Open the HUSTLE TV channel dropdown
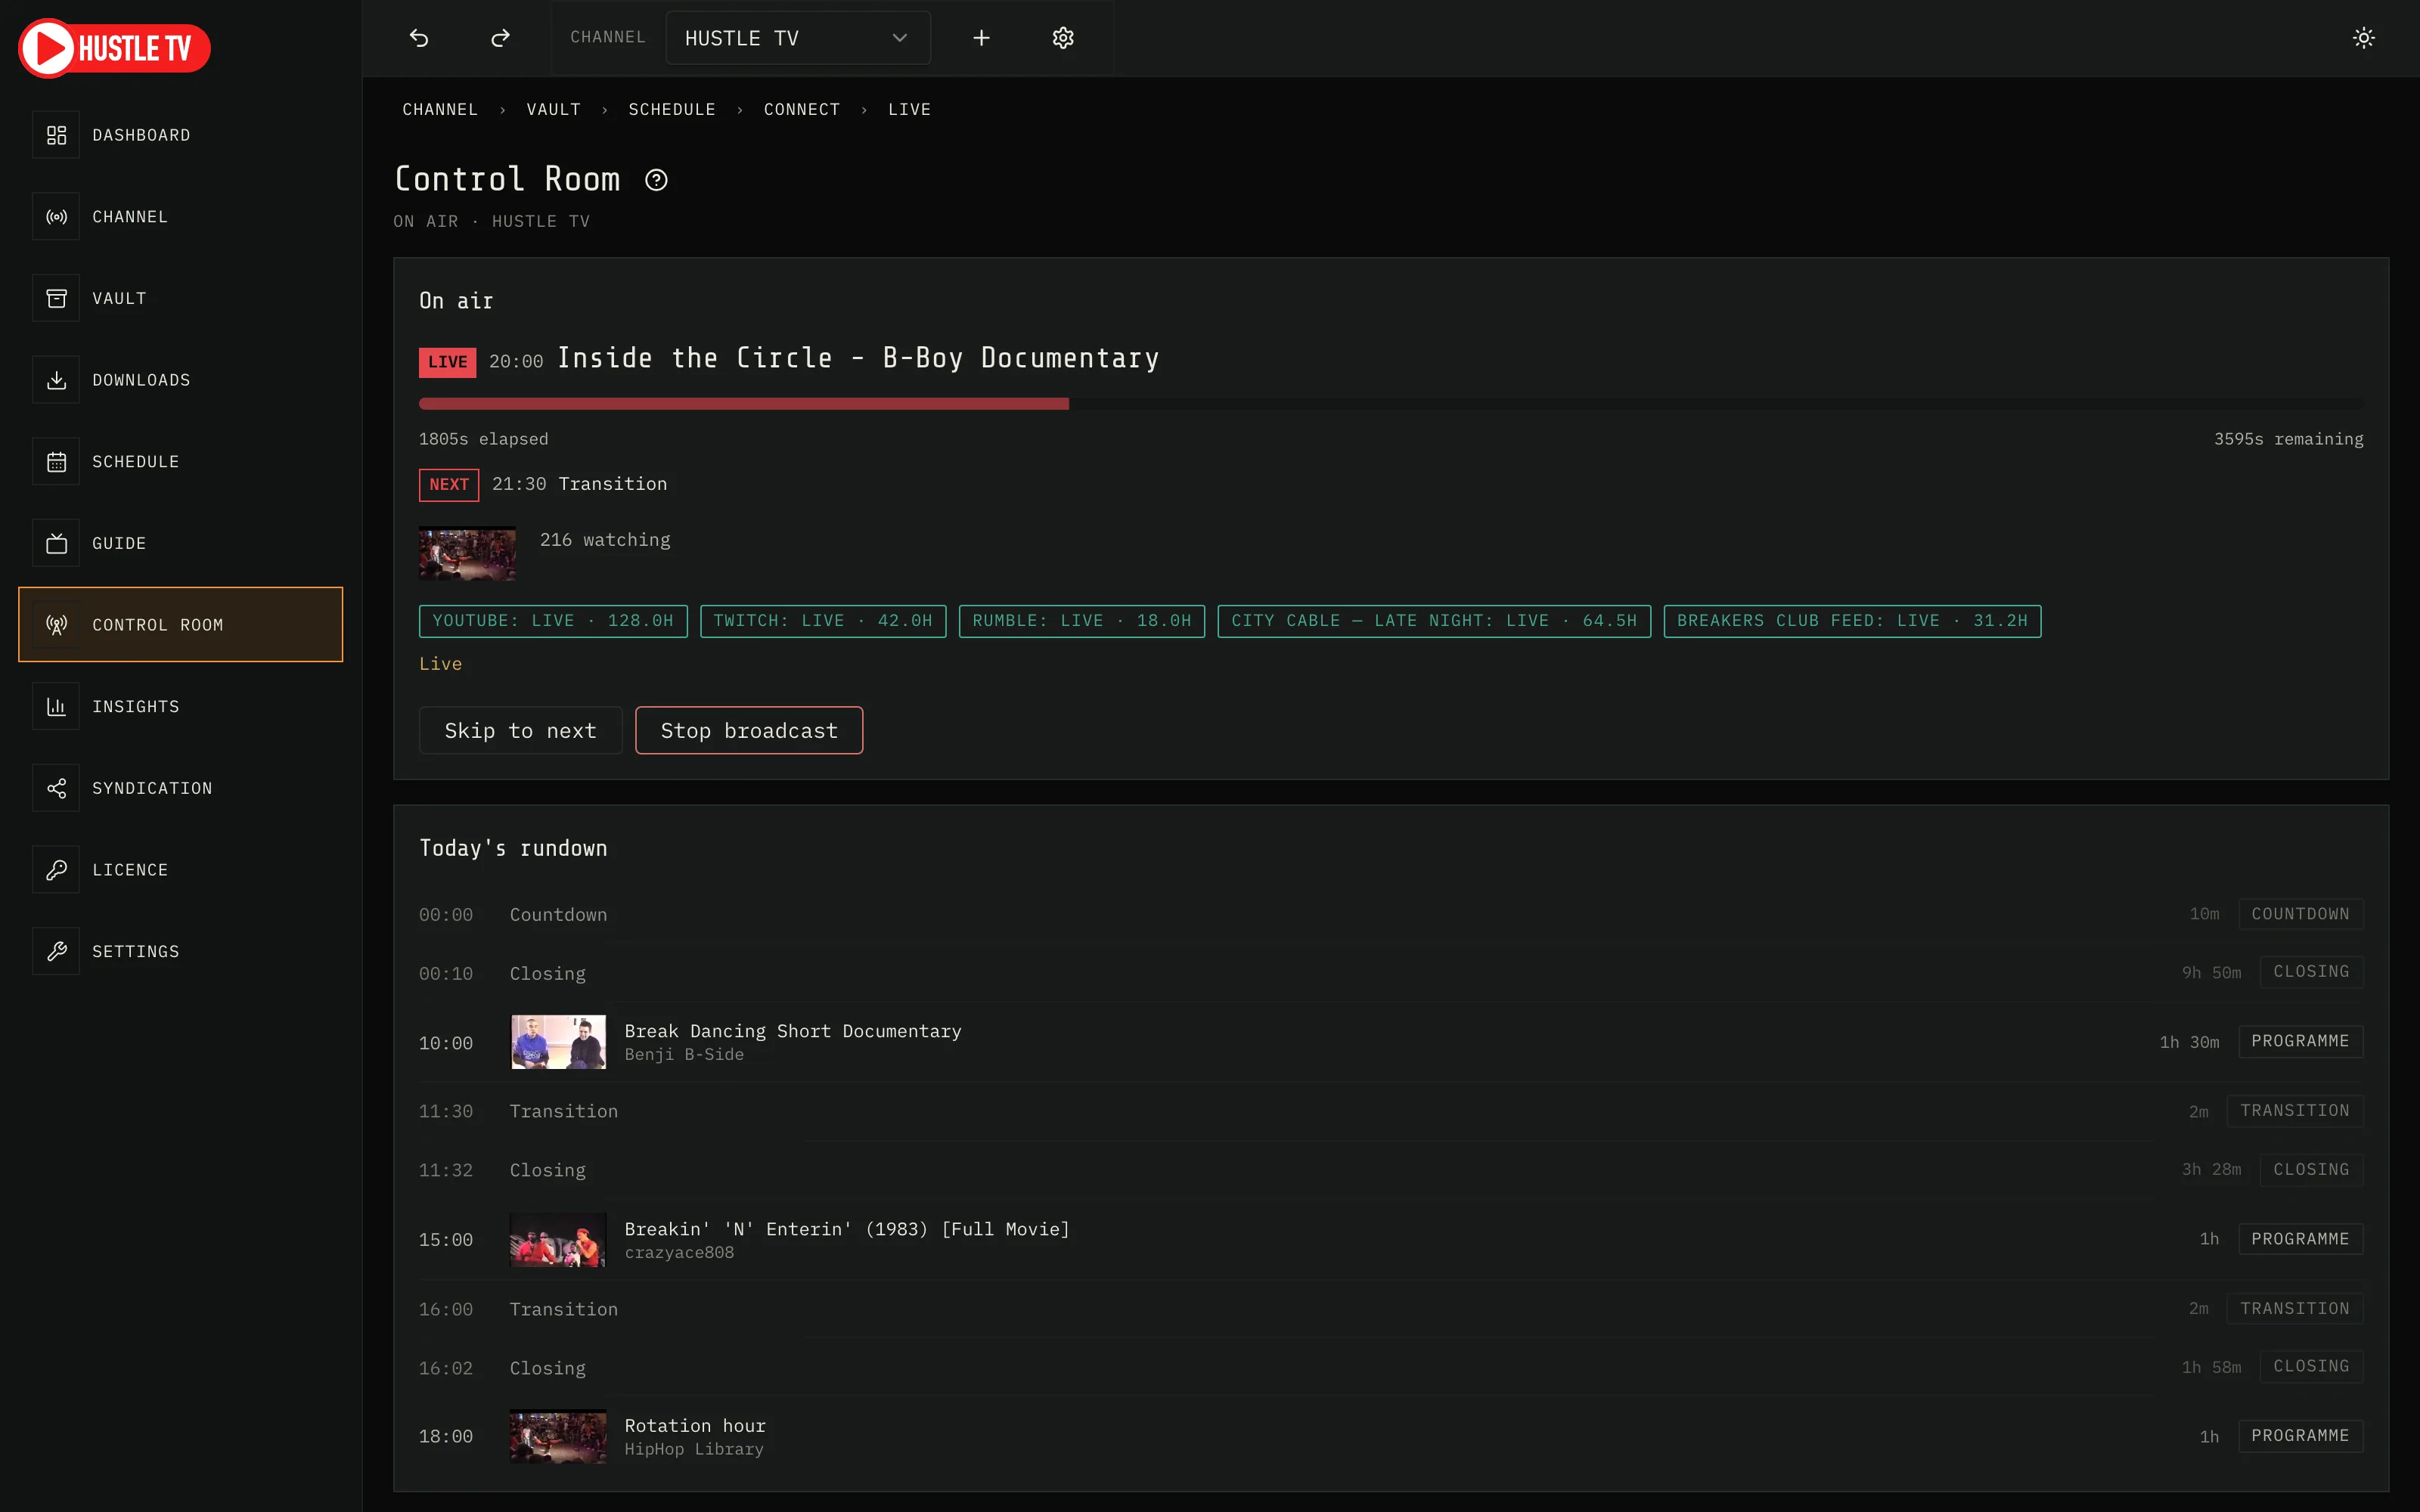 [x=798, y=38]
